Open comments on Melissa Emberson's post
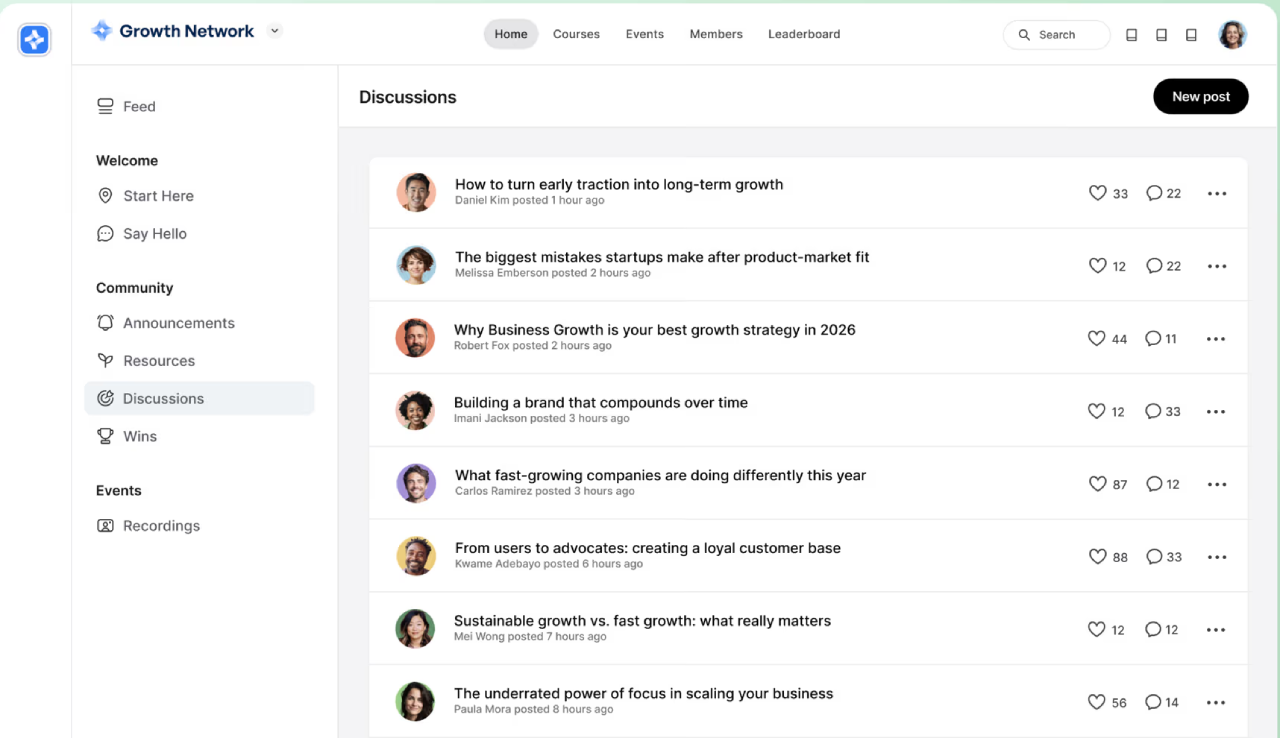 1153,266
